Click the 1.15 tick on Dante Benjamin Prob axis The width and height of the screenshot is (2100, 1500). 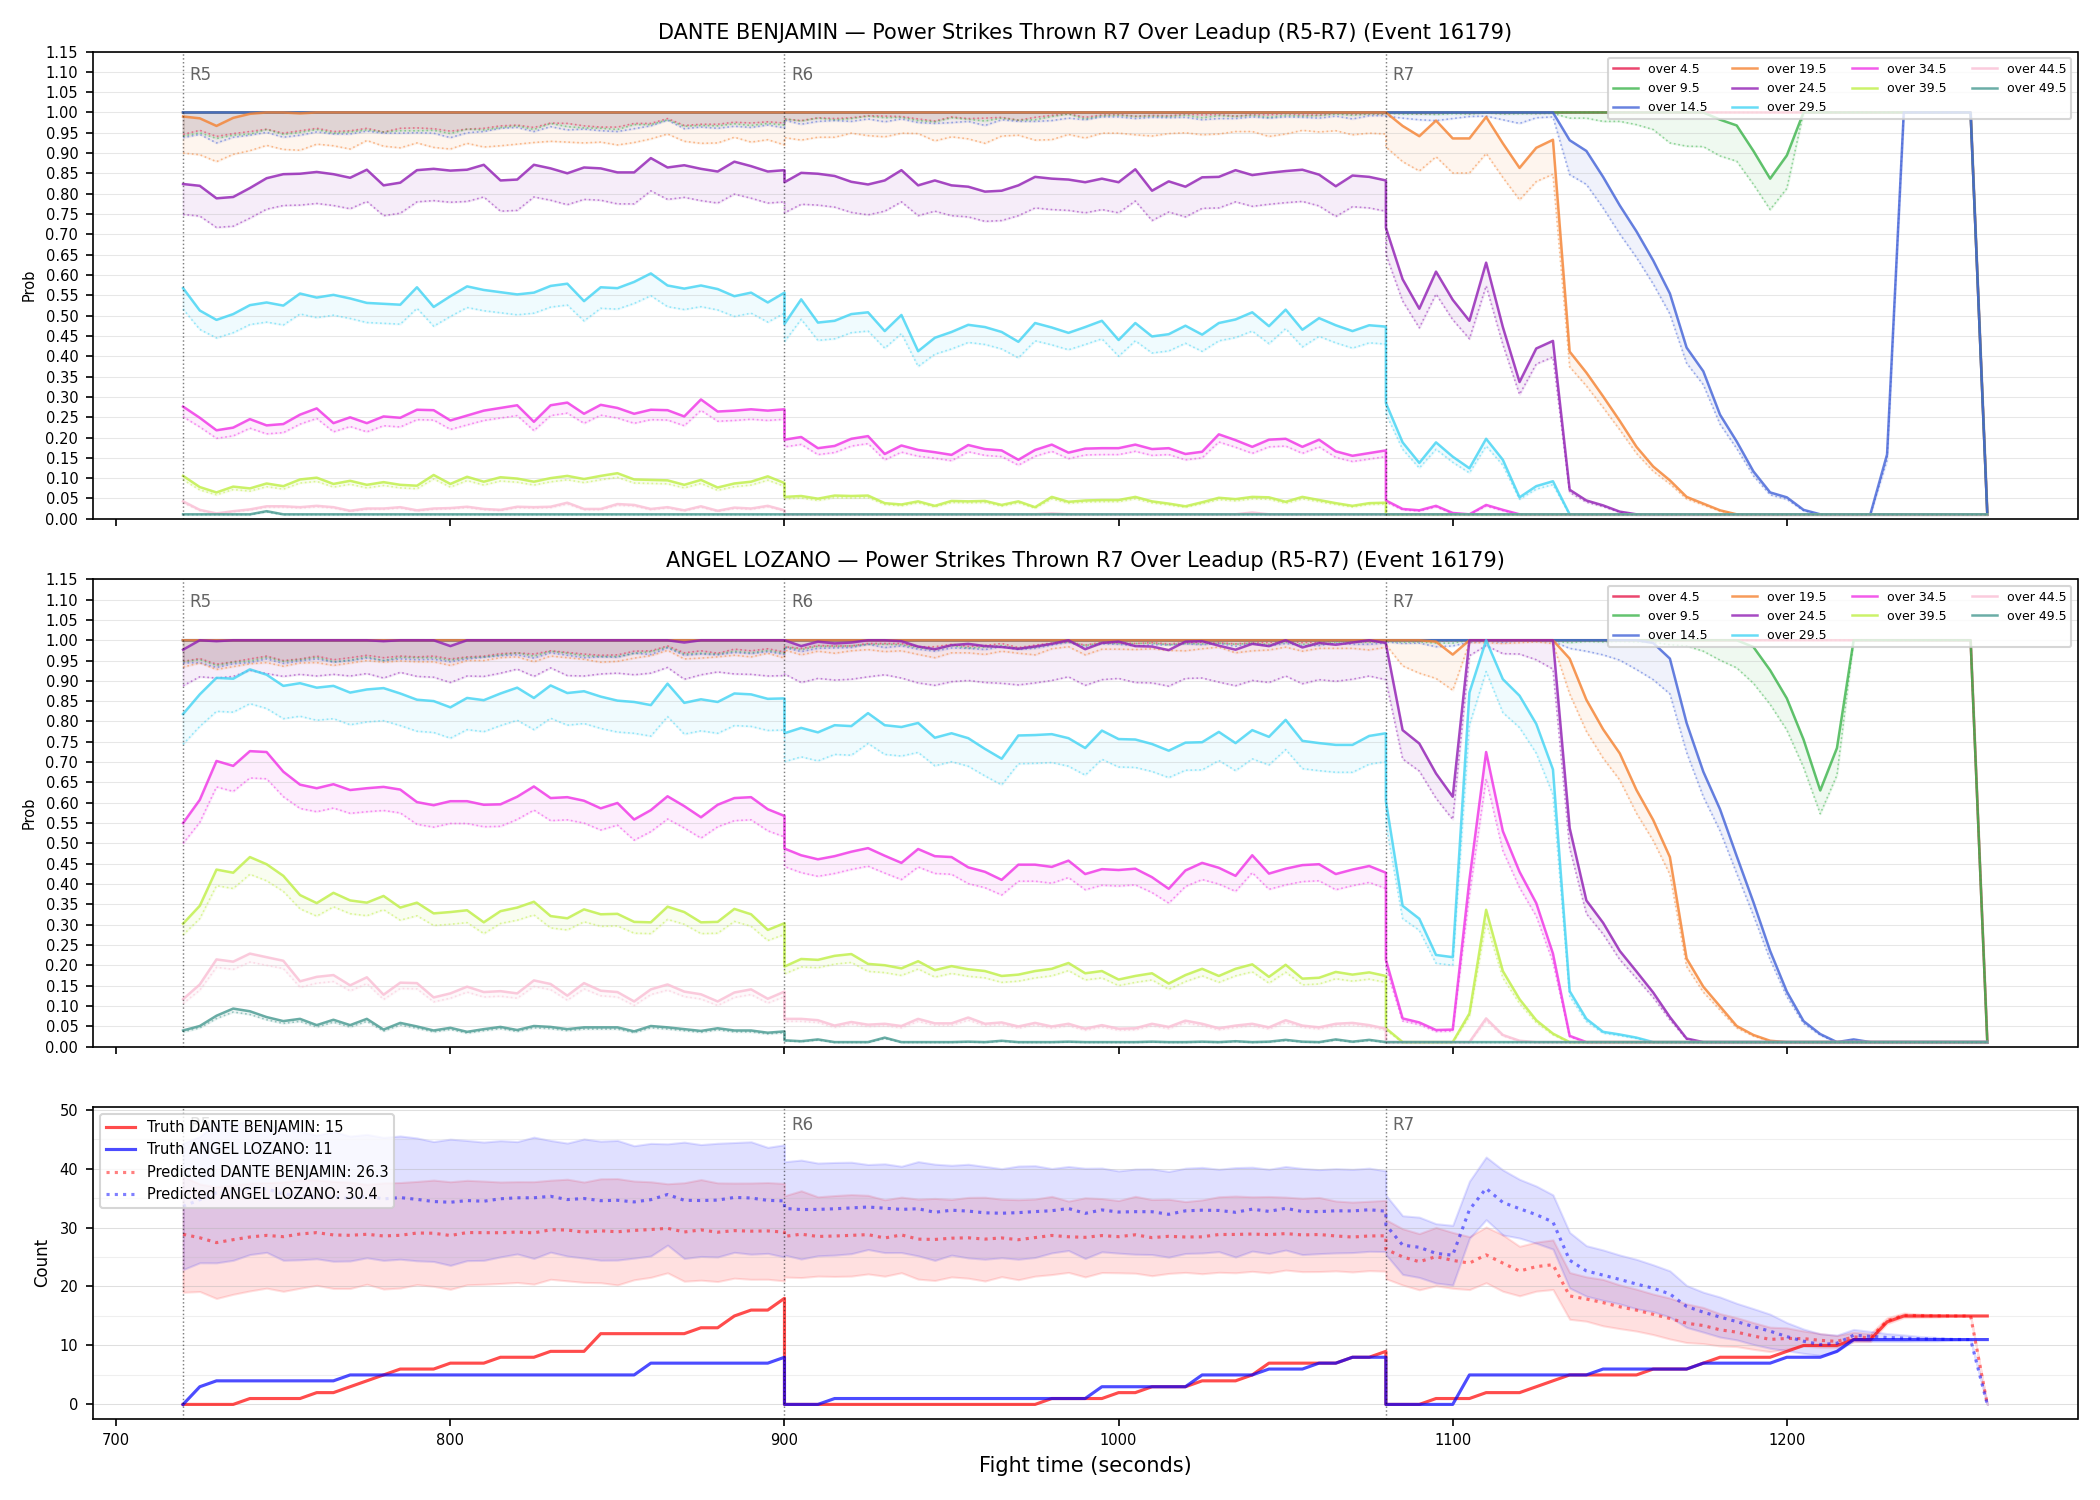click(62, 53)
